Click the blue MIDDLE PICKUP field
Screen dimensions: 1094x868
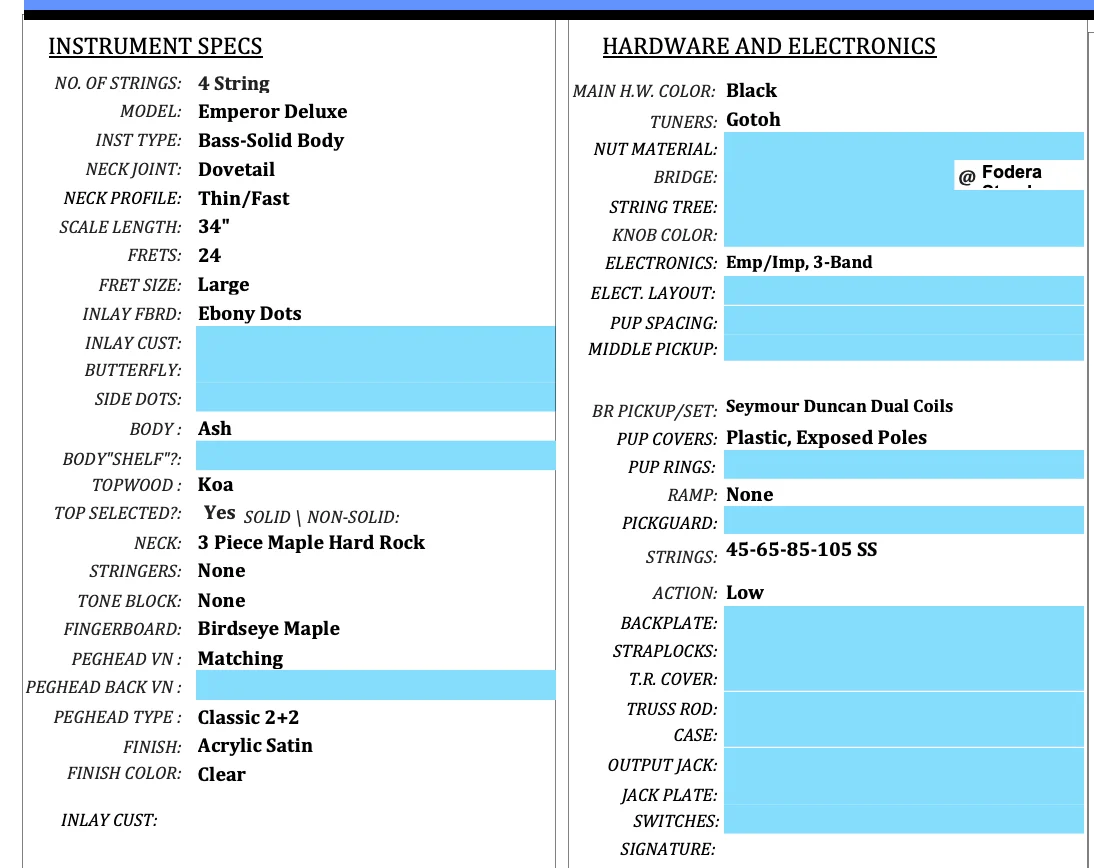click(904, 347)
